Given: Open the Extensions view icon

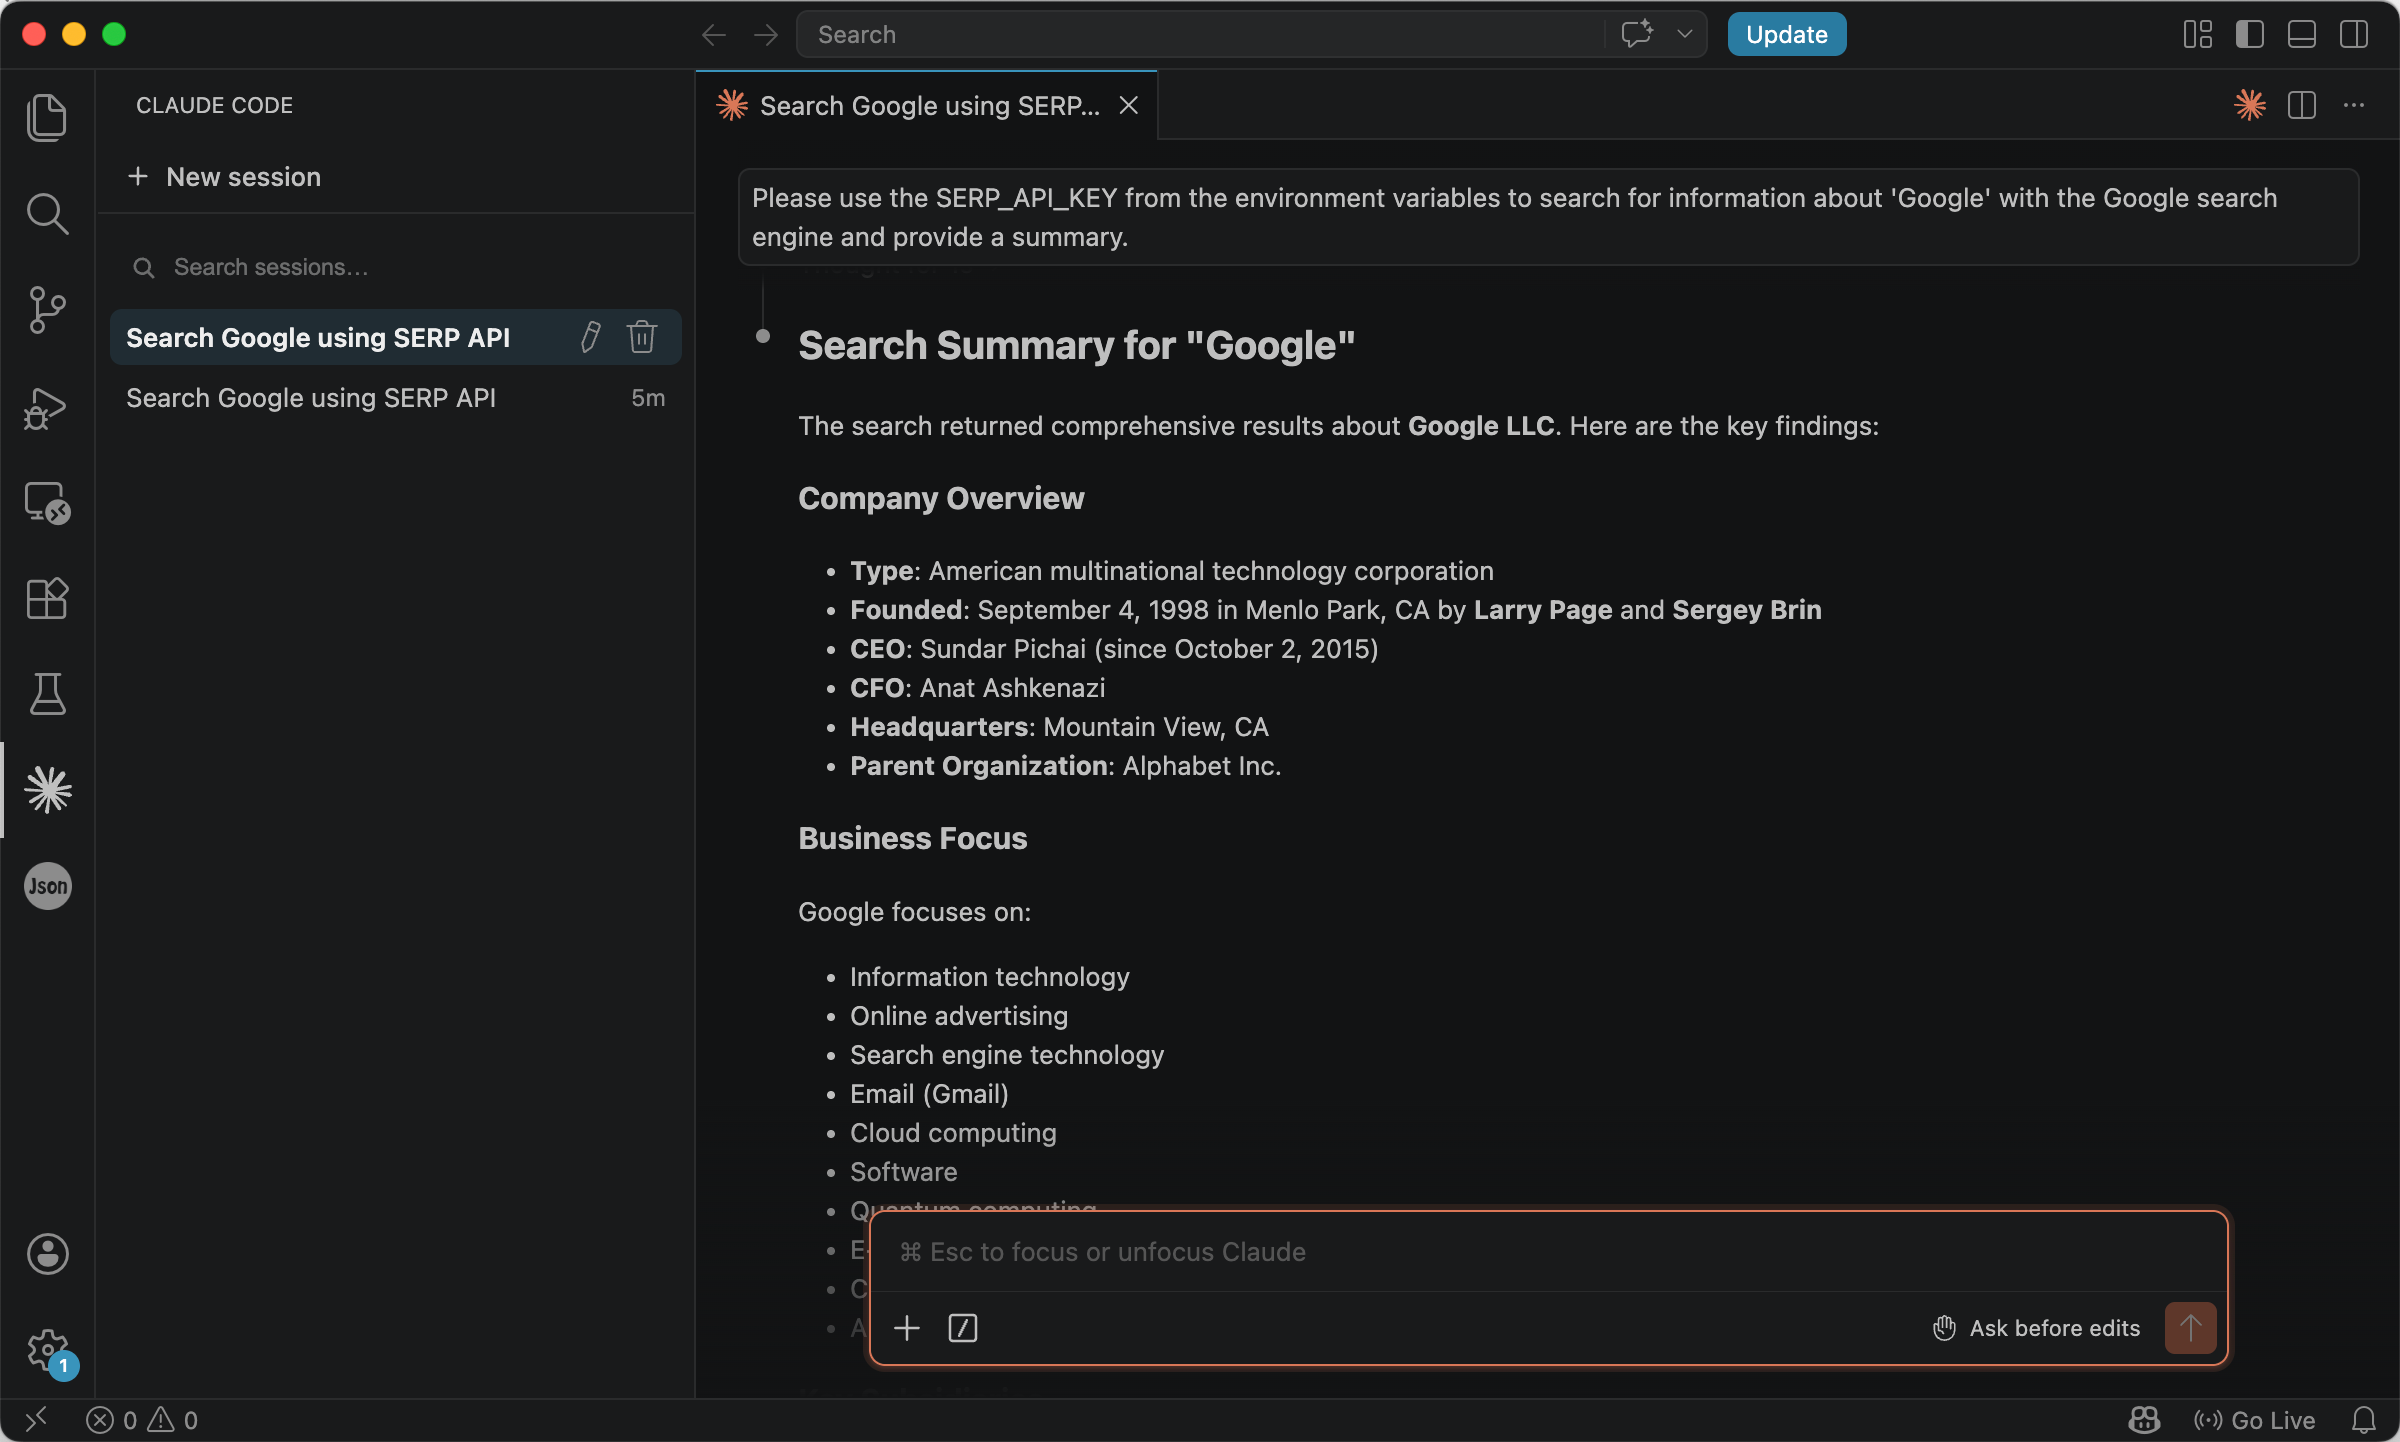Looking at the screenshot, I should pos(47,598).
